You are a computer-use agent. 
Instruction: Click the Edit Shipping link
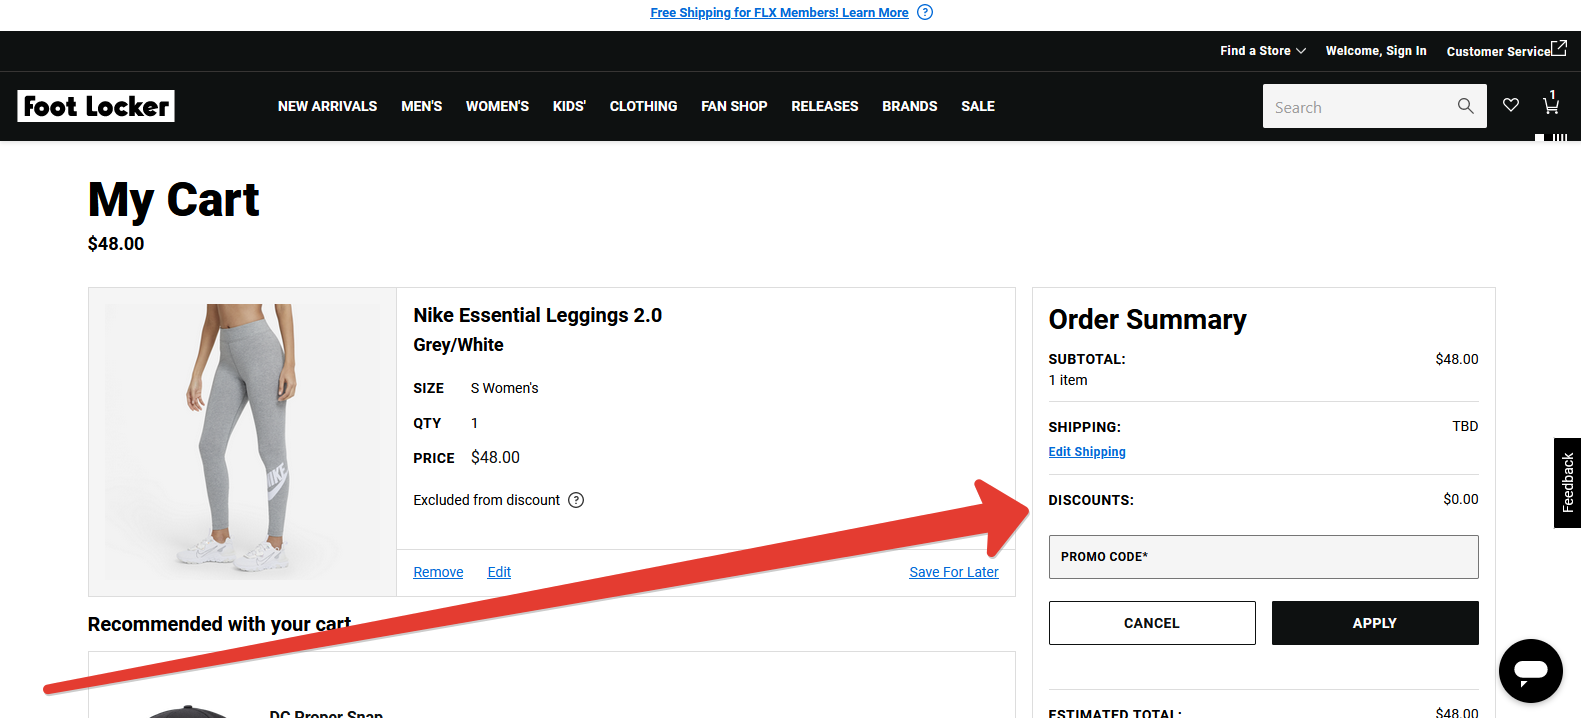(x=1087, y=452)
